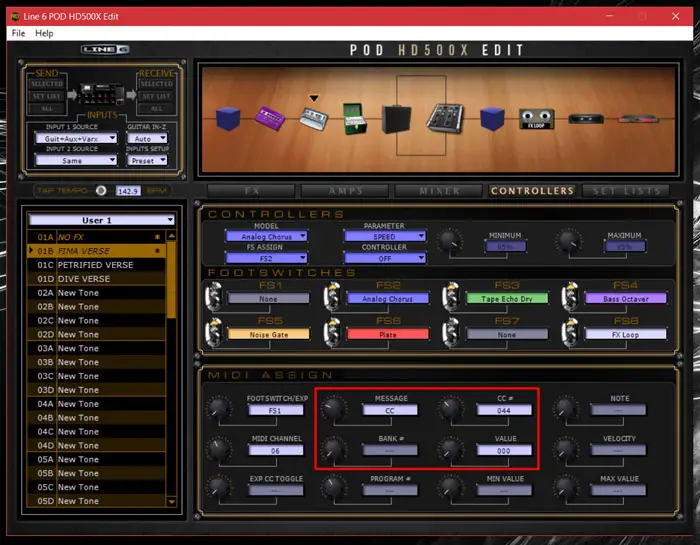The width and height of the screenshot is (700, 545).
Task: Open the FS Assign FS2 dropdown
Action: coord(267,258)
